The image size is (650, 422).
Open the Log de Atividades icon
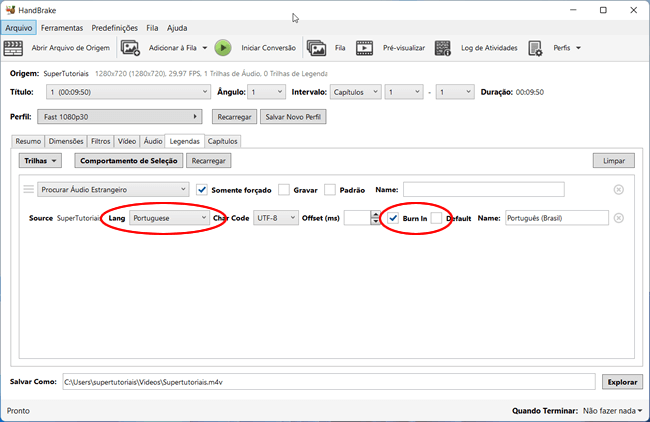(443, 47)
